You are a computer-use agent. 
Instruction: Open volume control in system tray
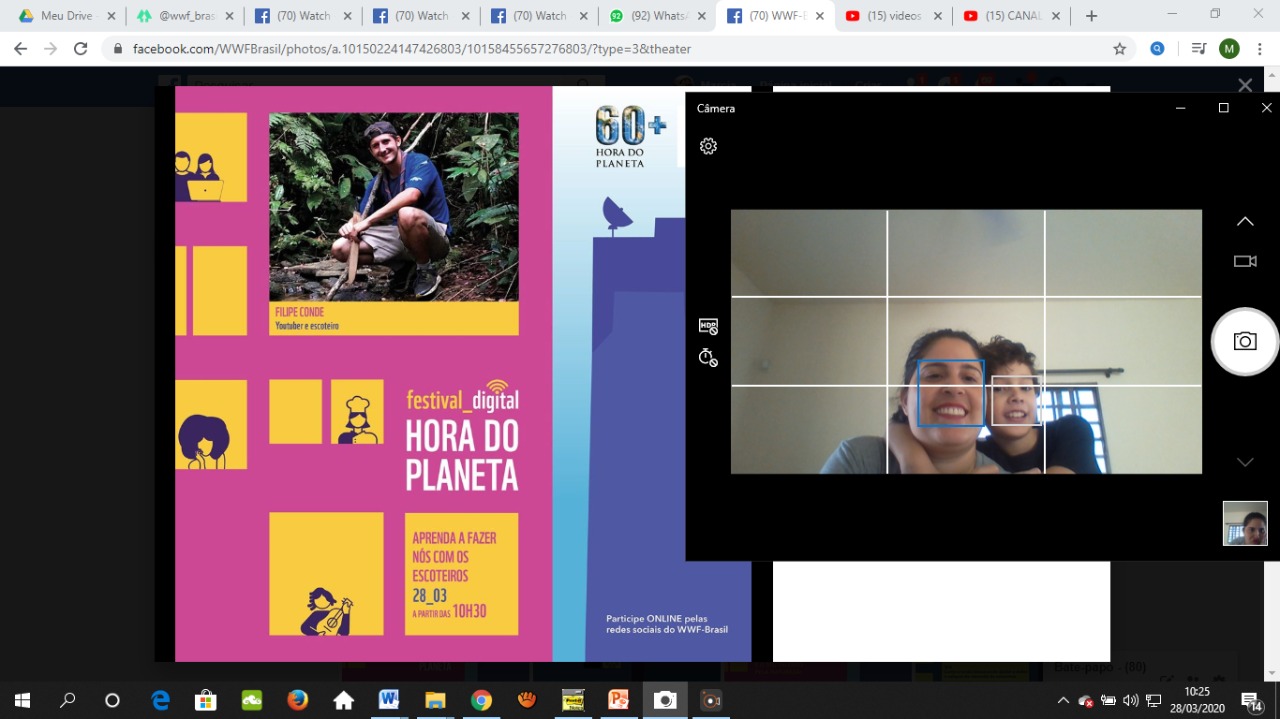pos(1131,700)
